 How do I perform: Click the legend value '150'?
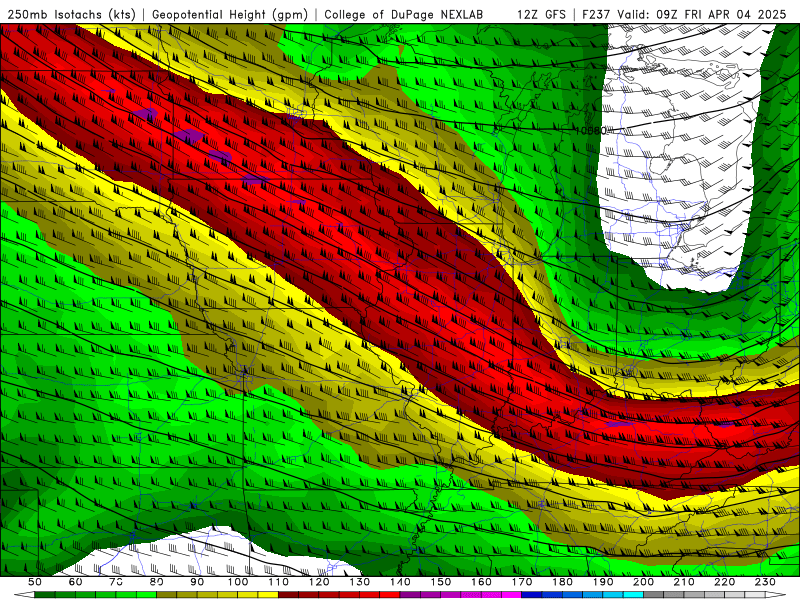click(440, 582)
